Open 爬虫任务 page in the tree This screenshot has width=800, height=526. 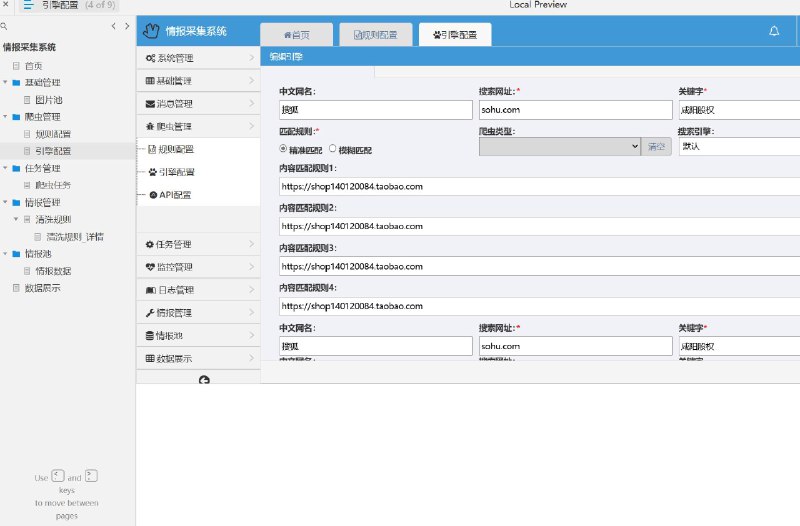coord(53,185)
